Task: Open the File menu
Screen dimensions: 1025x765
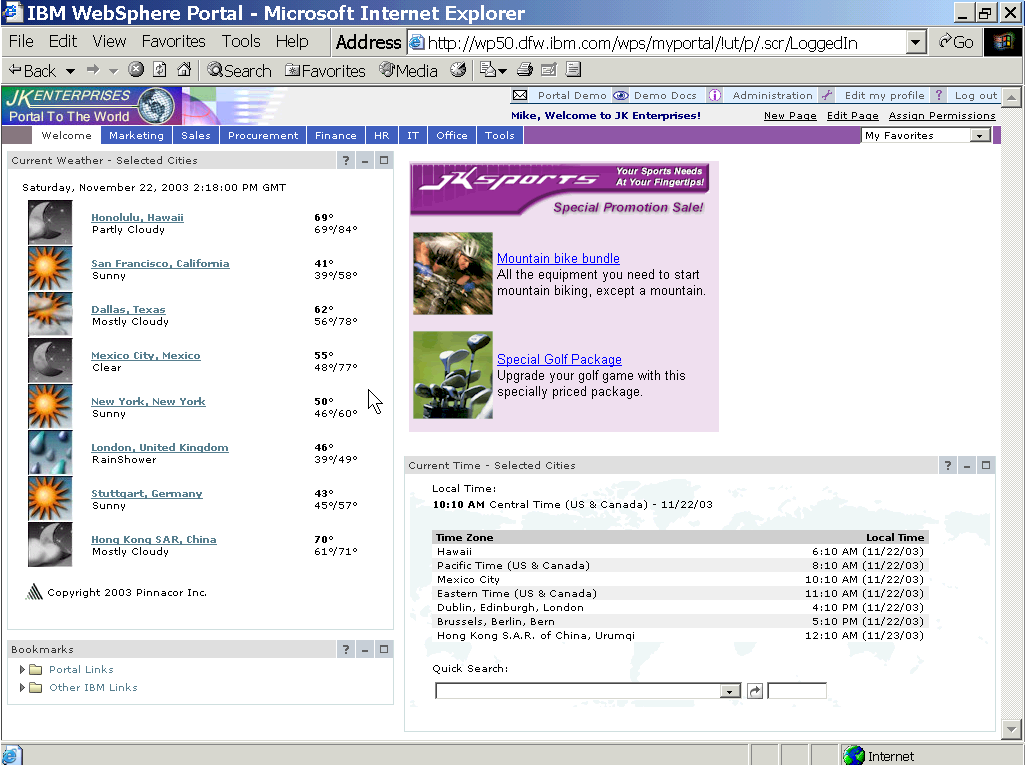Action: coord(21,41)
